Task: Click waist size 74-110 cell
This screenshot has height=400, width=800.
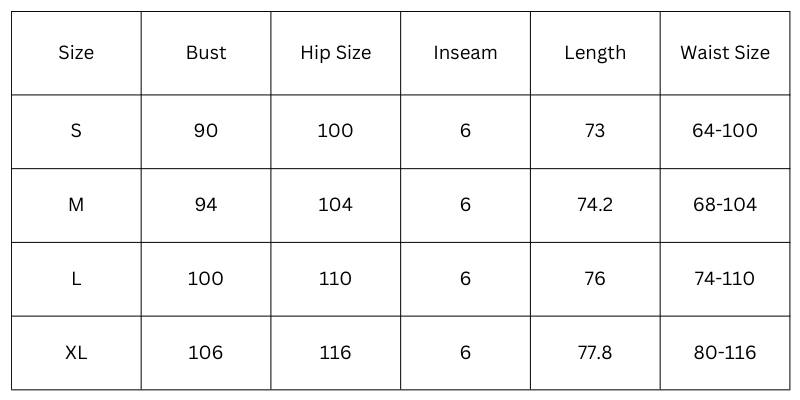Action: pyautogui.click(x=725, y=279)
